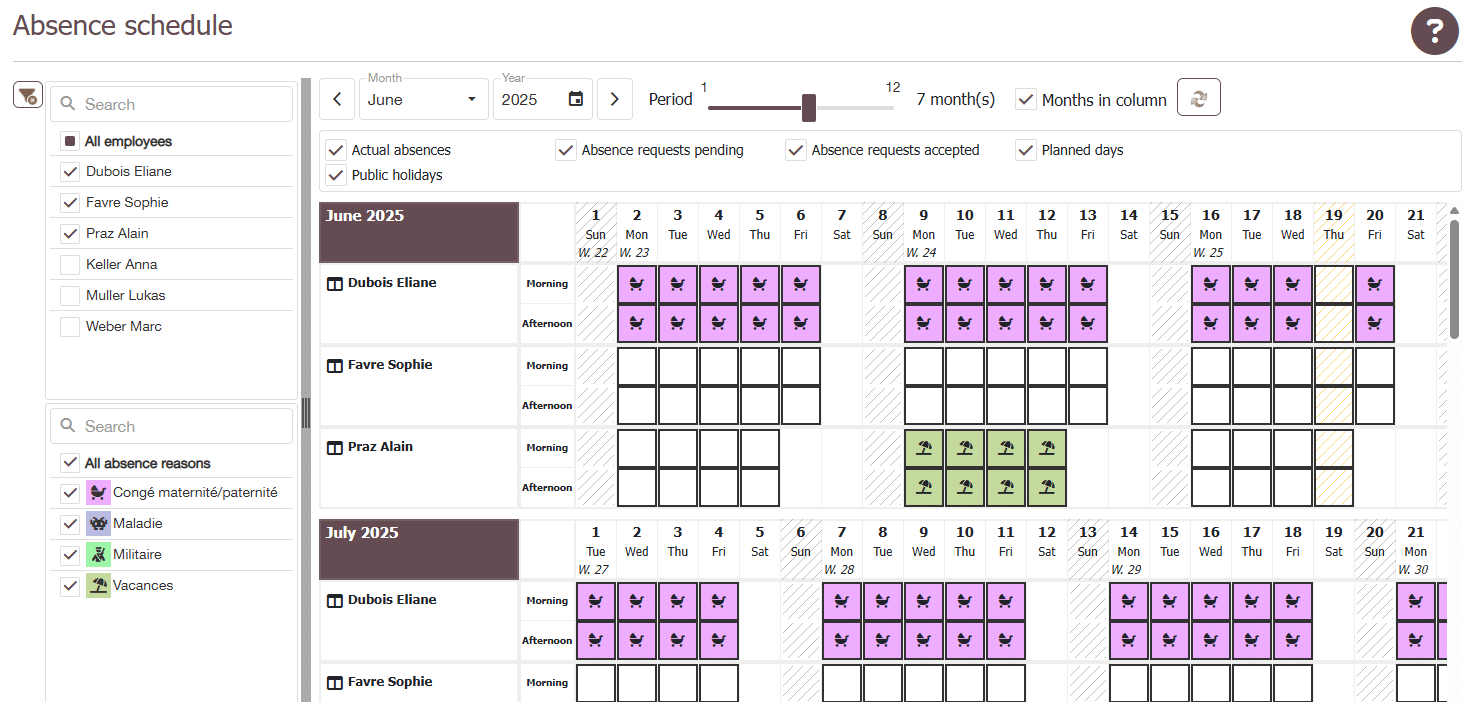Image resolution: width=1473 pixels, height=702 pixels.
Task: Click the Militaire absence reason icon
Action: (x=98, y=555)
